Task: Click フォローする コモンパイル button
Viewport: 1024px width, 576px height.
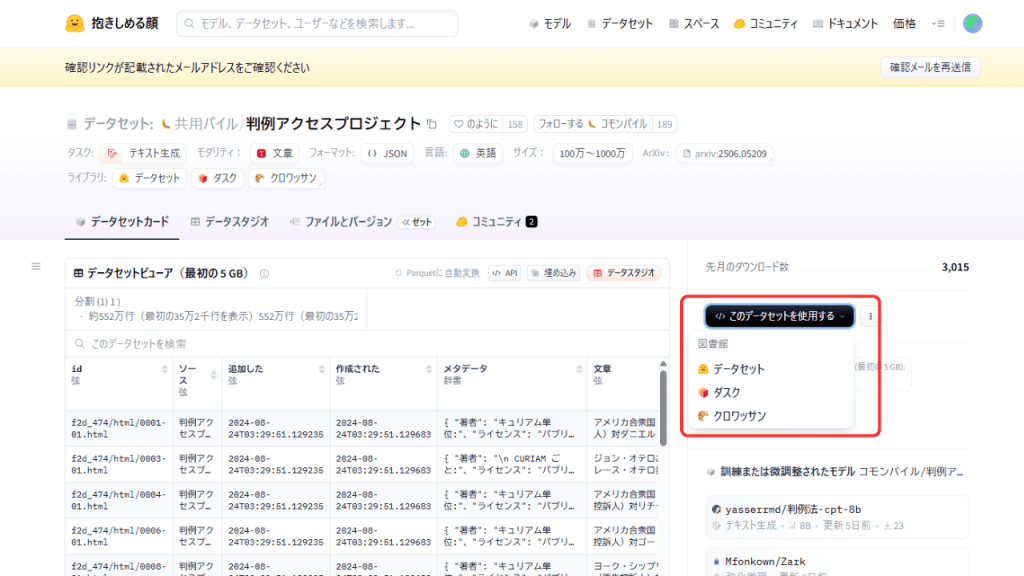Action: [x=593, y=124]
